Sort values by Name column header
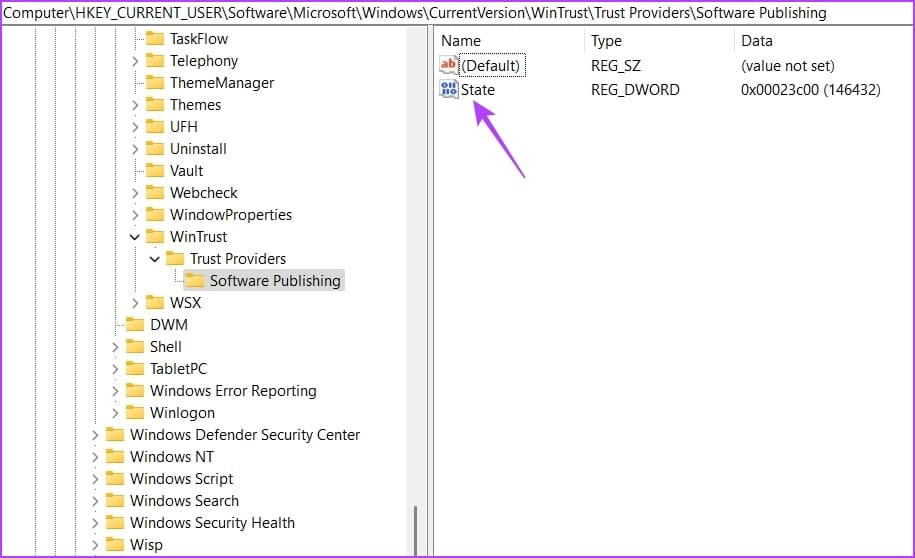This screenshot has height=558, width=915. pyautogui.click(x=509, y=41)
